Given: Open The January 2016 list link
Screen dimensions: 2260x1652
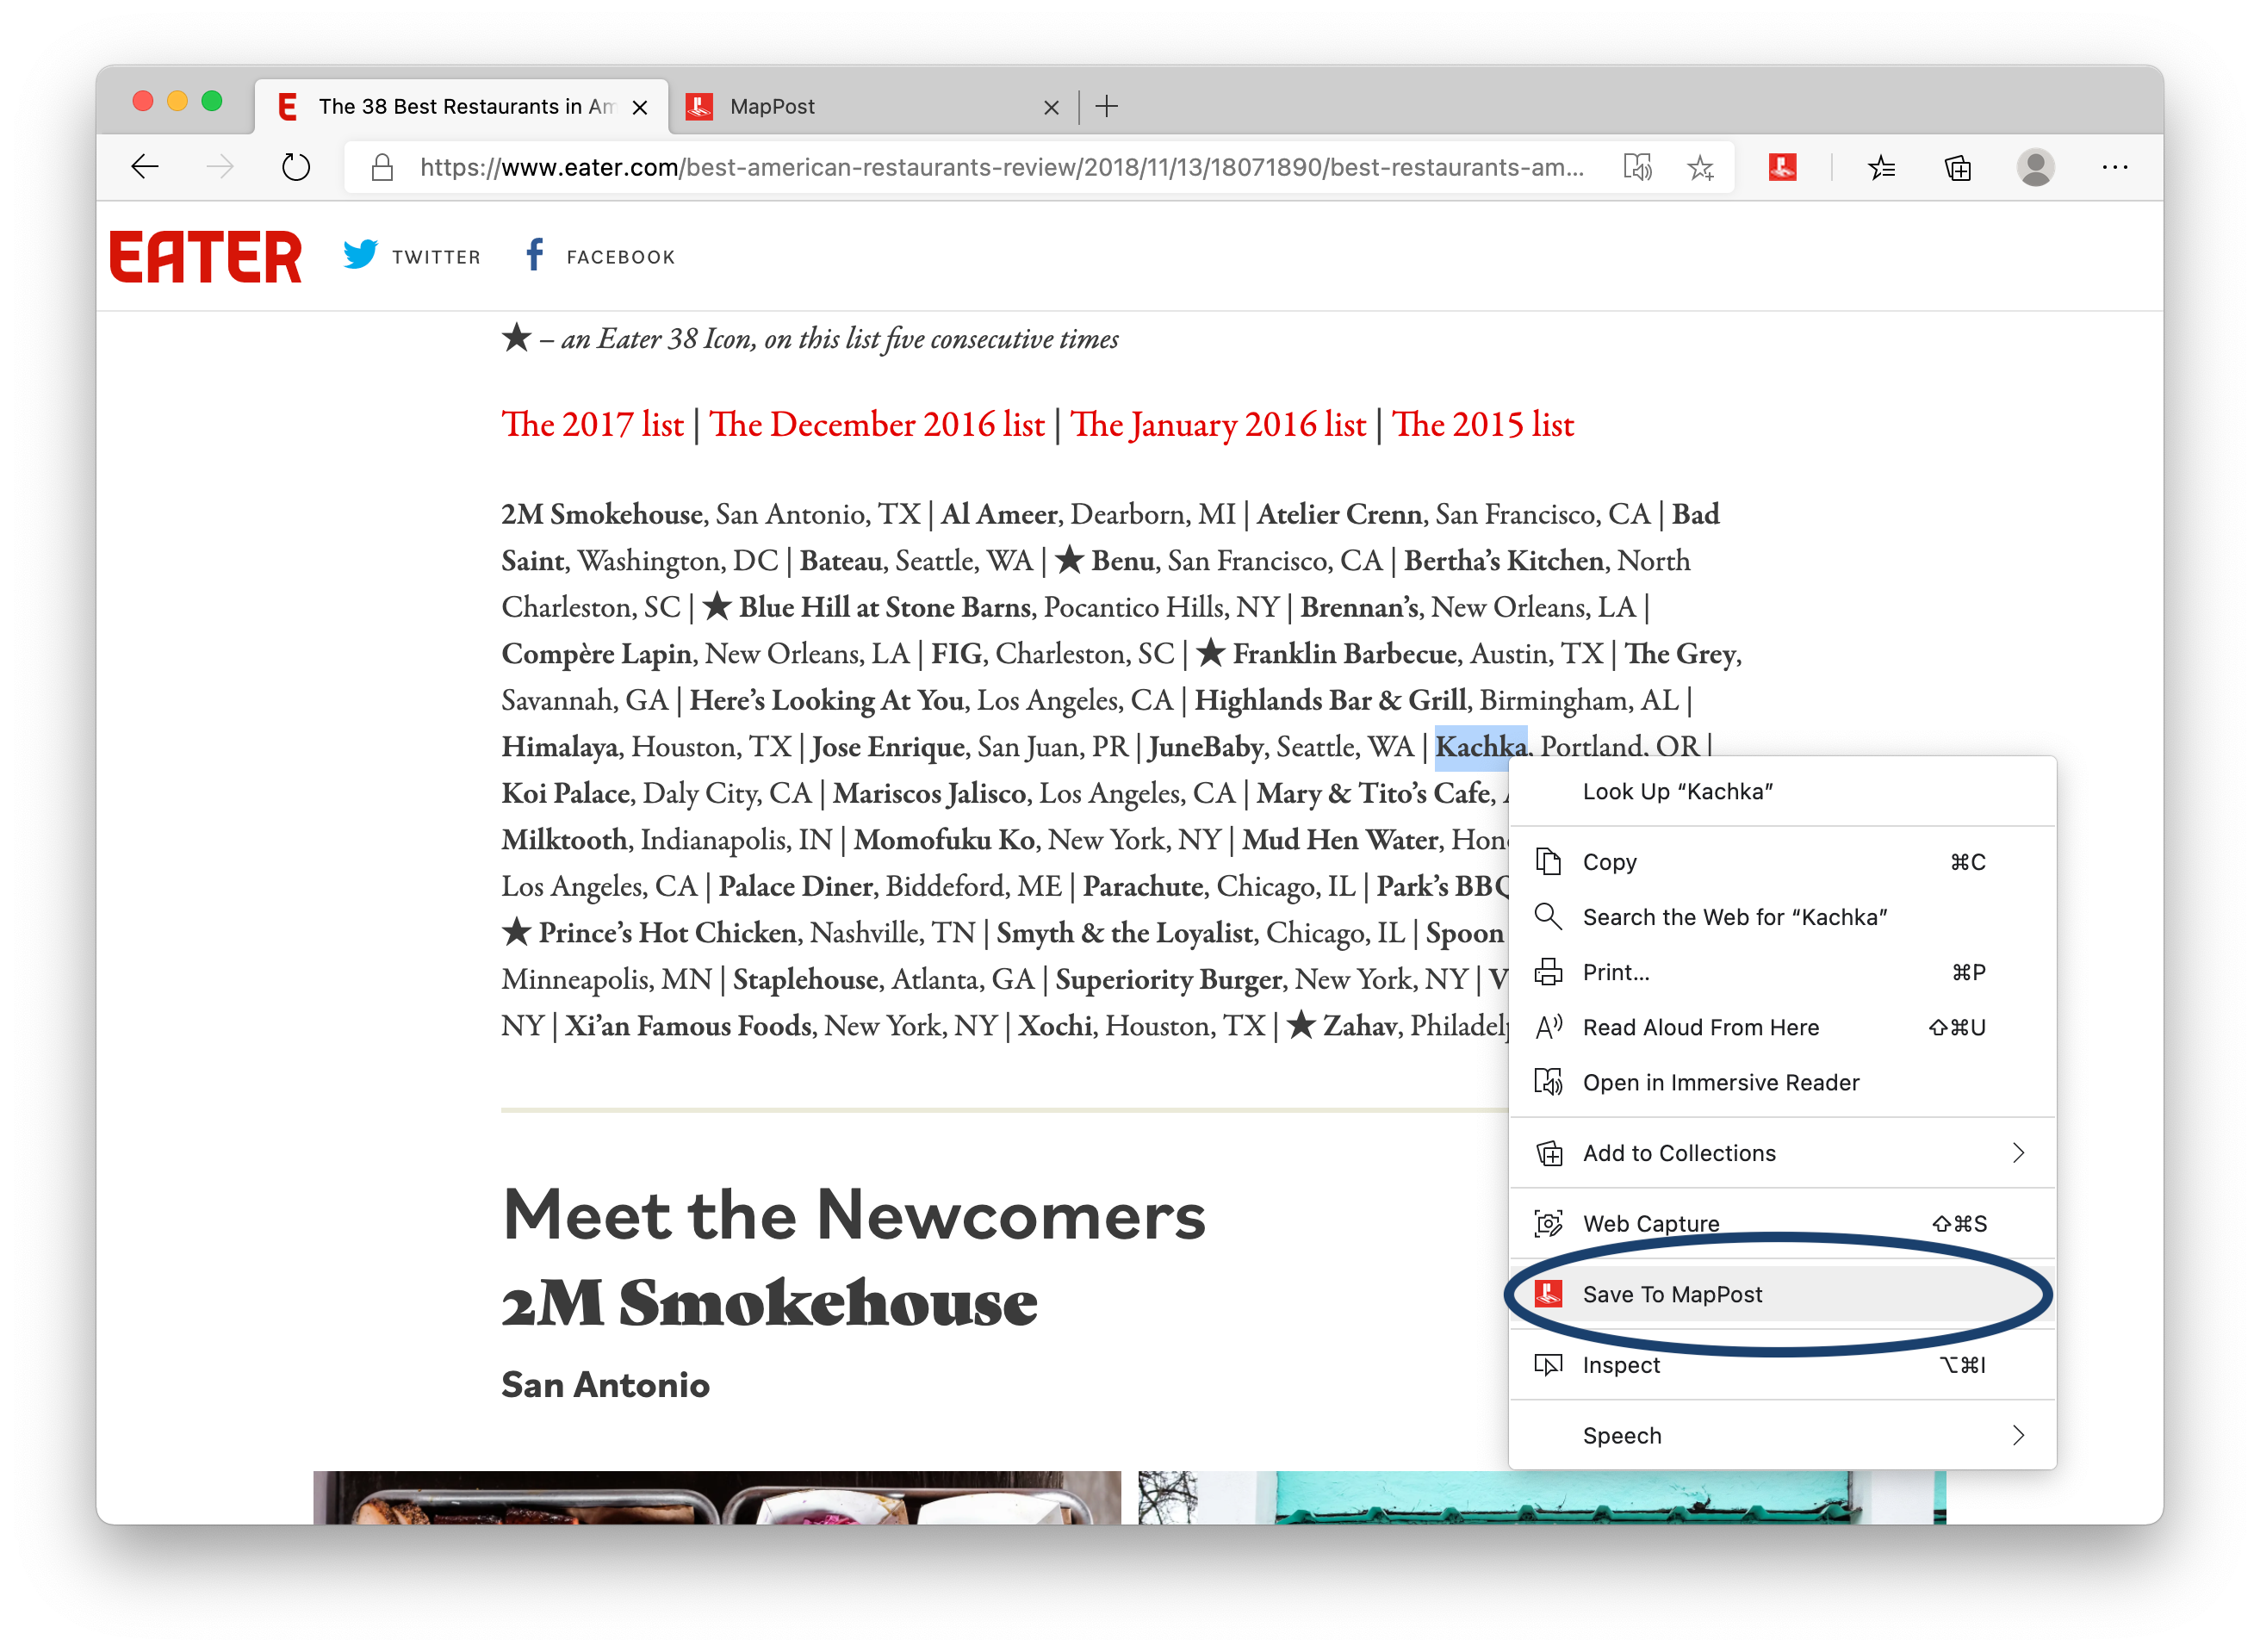Looking at the screenshot, I should coord(1218,424).
